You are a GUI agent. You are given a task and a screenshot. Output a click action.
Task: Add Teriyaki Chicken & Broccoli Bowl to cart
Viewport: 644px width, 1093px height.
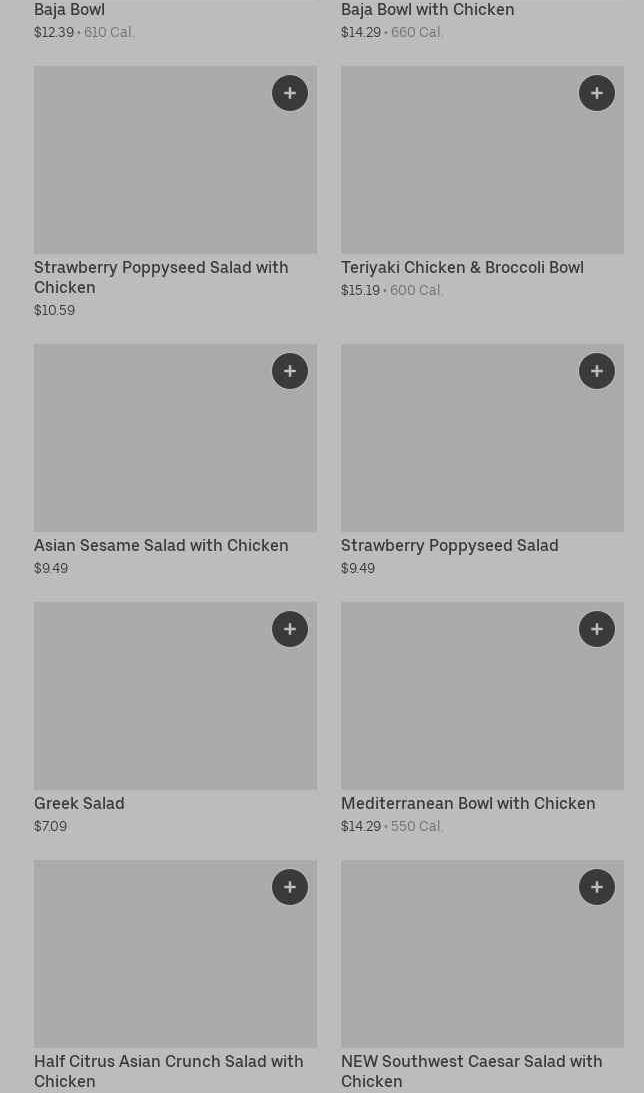pyautogui.click(x=597, y=93)
